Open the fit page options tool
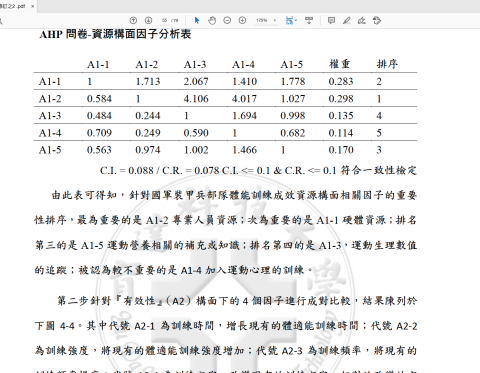 [x=291, y=20]
